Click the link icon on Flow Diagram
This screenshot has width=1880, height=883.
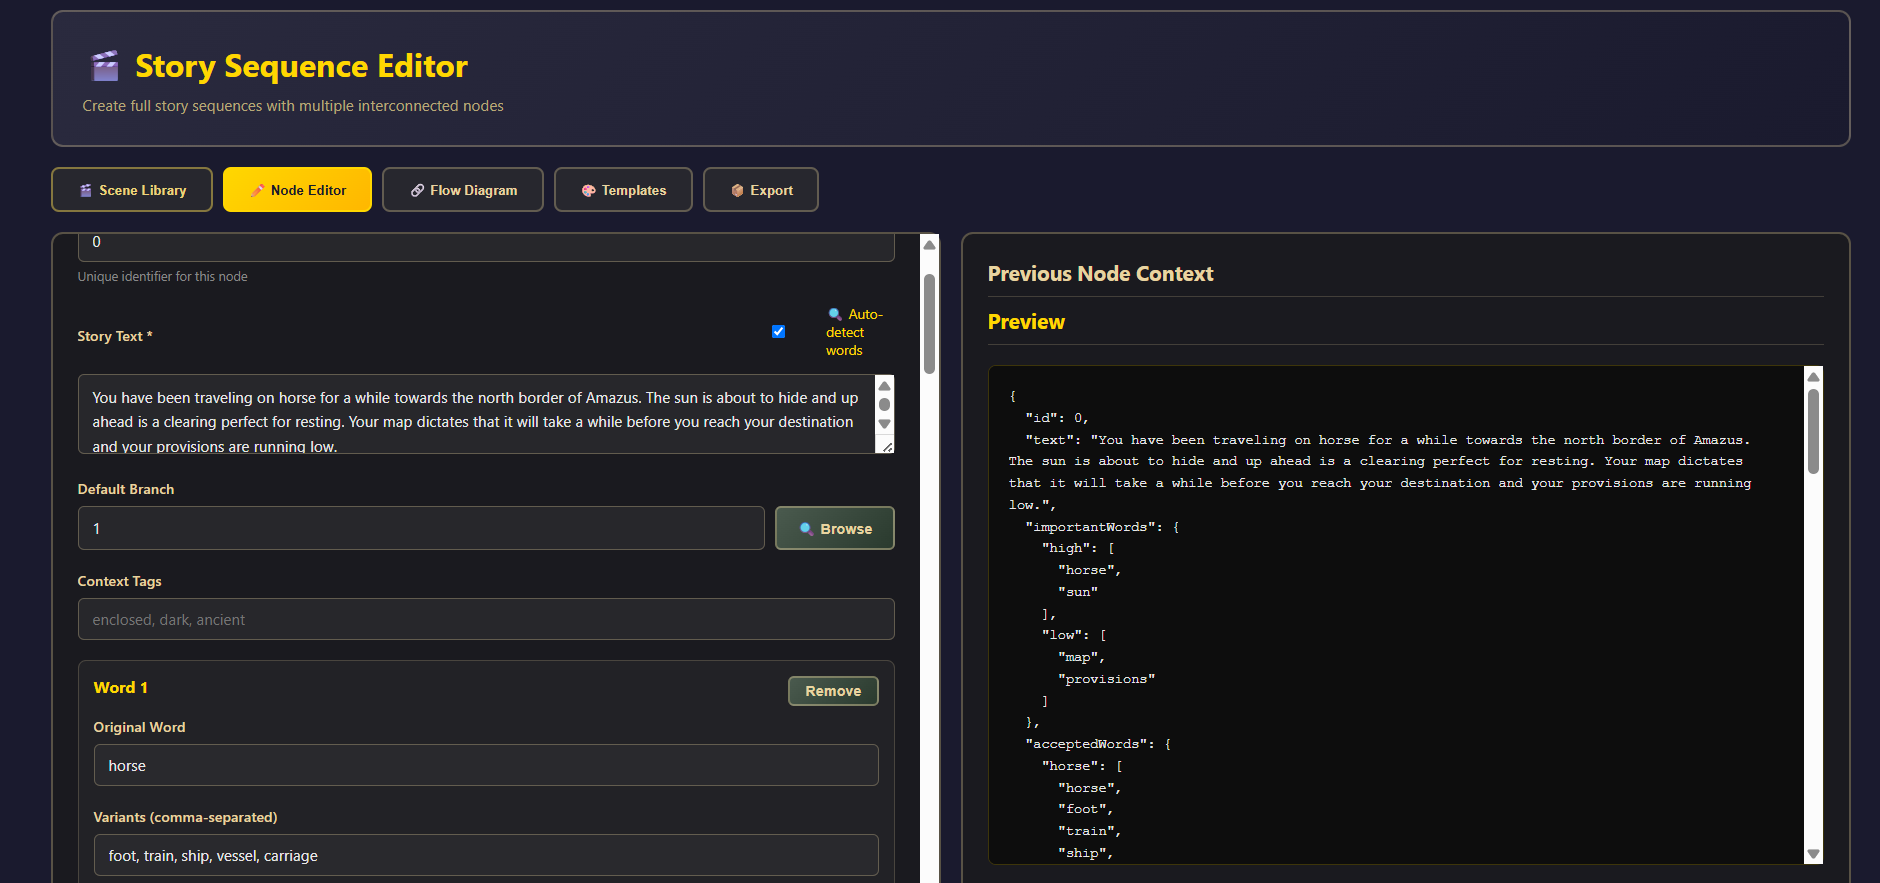click(417, 190)
